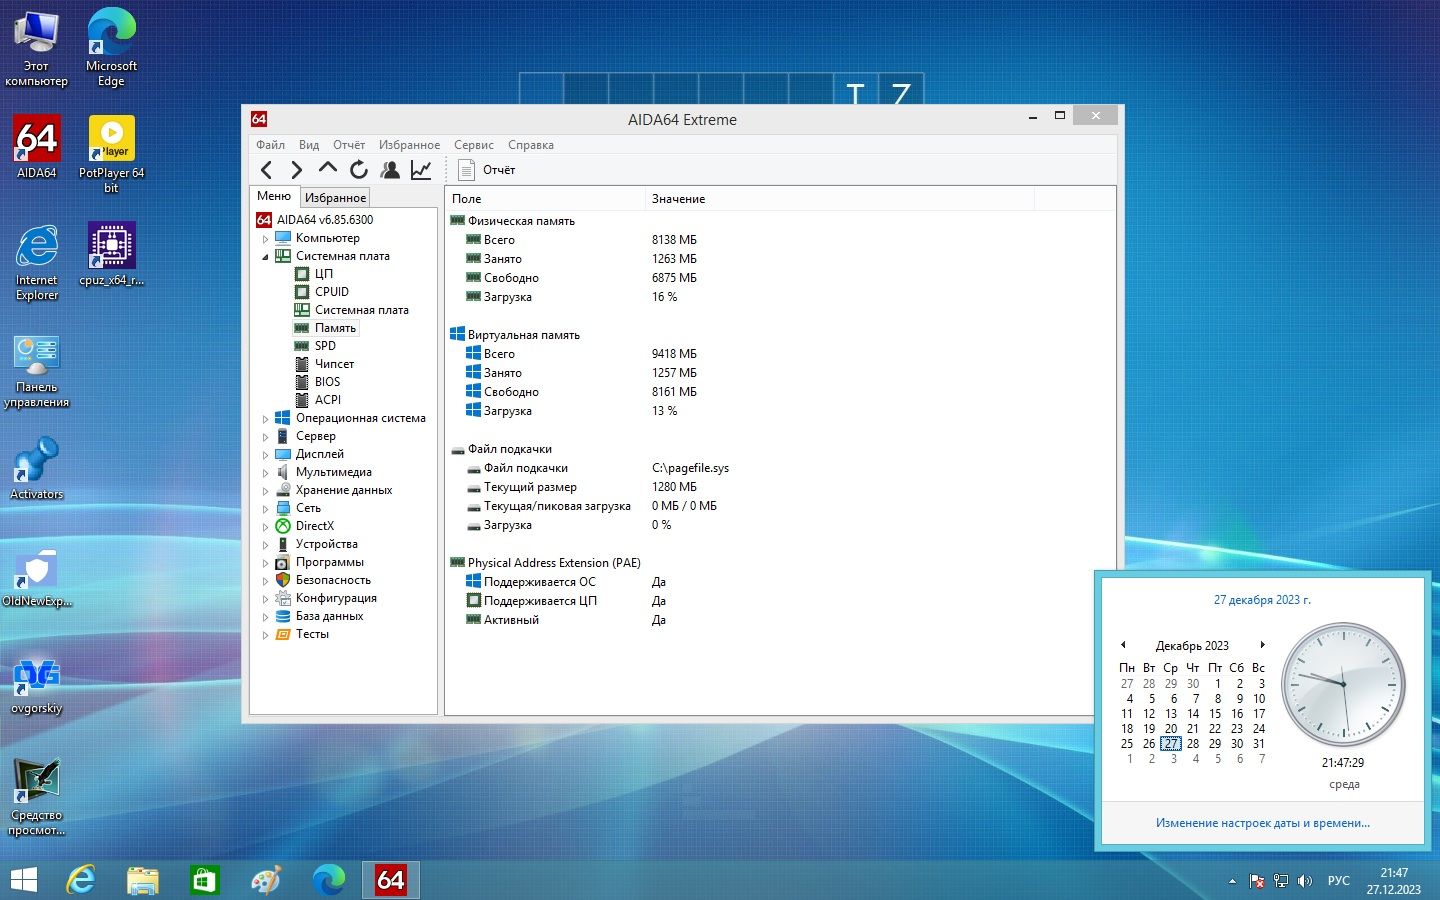Viewport: 1440px width, 900px height.
Task: Open the CPUID item in the tree
Action: tap(331, 292)
